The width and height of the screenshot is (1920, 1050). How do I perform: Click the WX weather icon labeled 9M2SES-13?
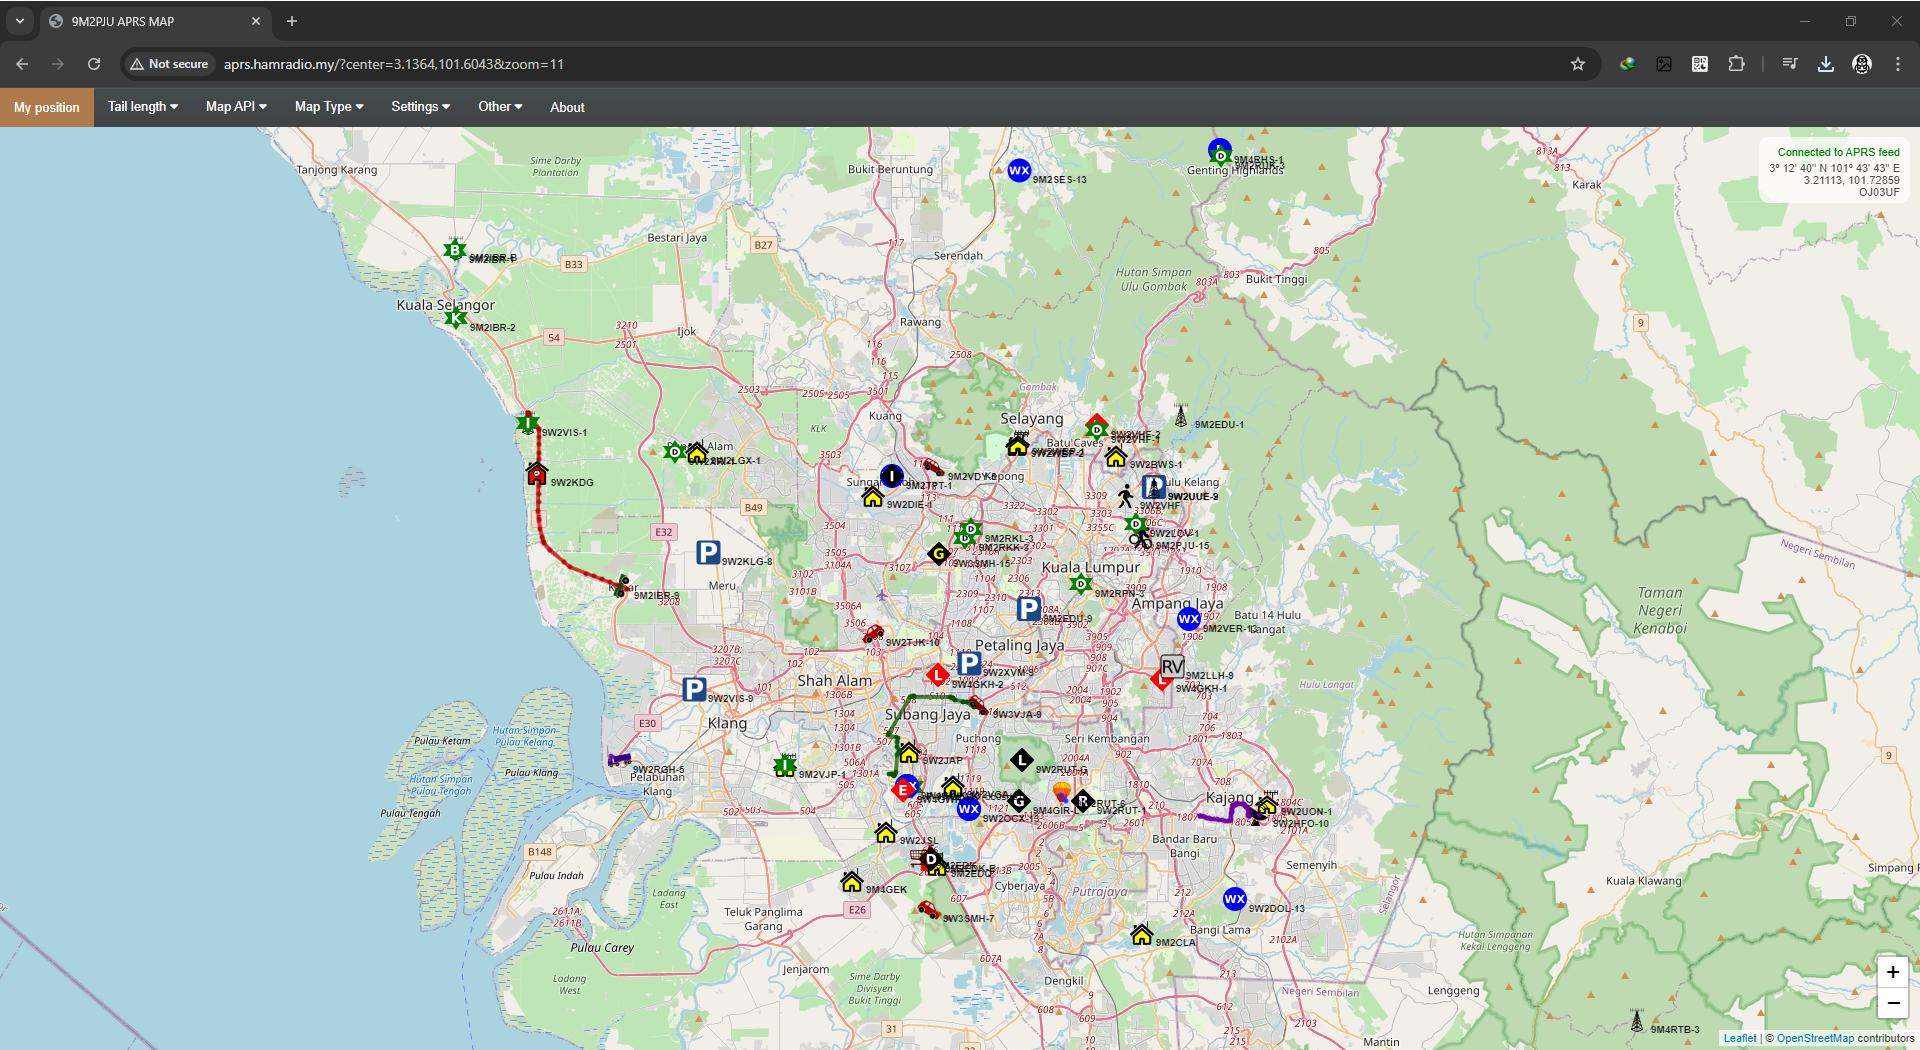(x=1020, y=171)
